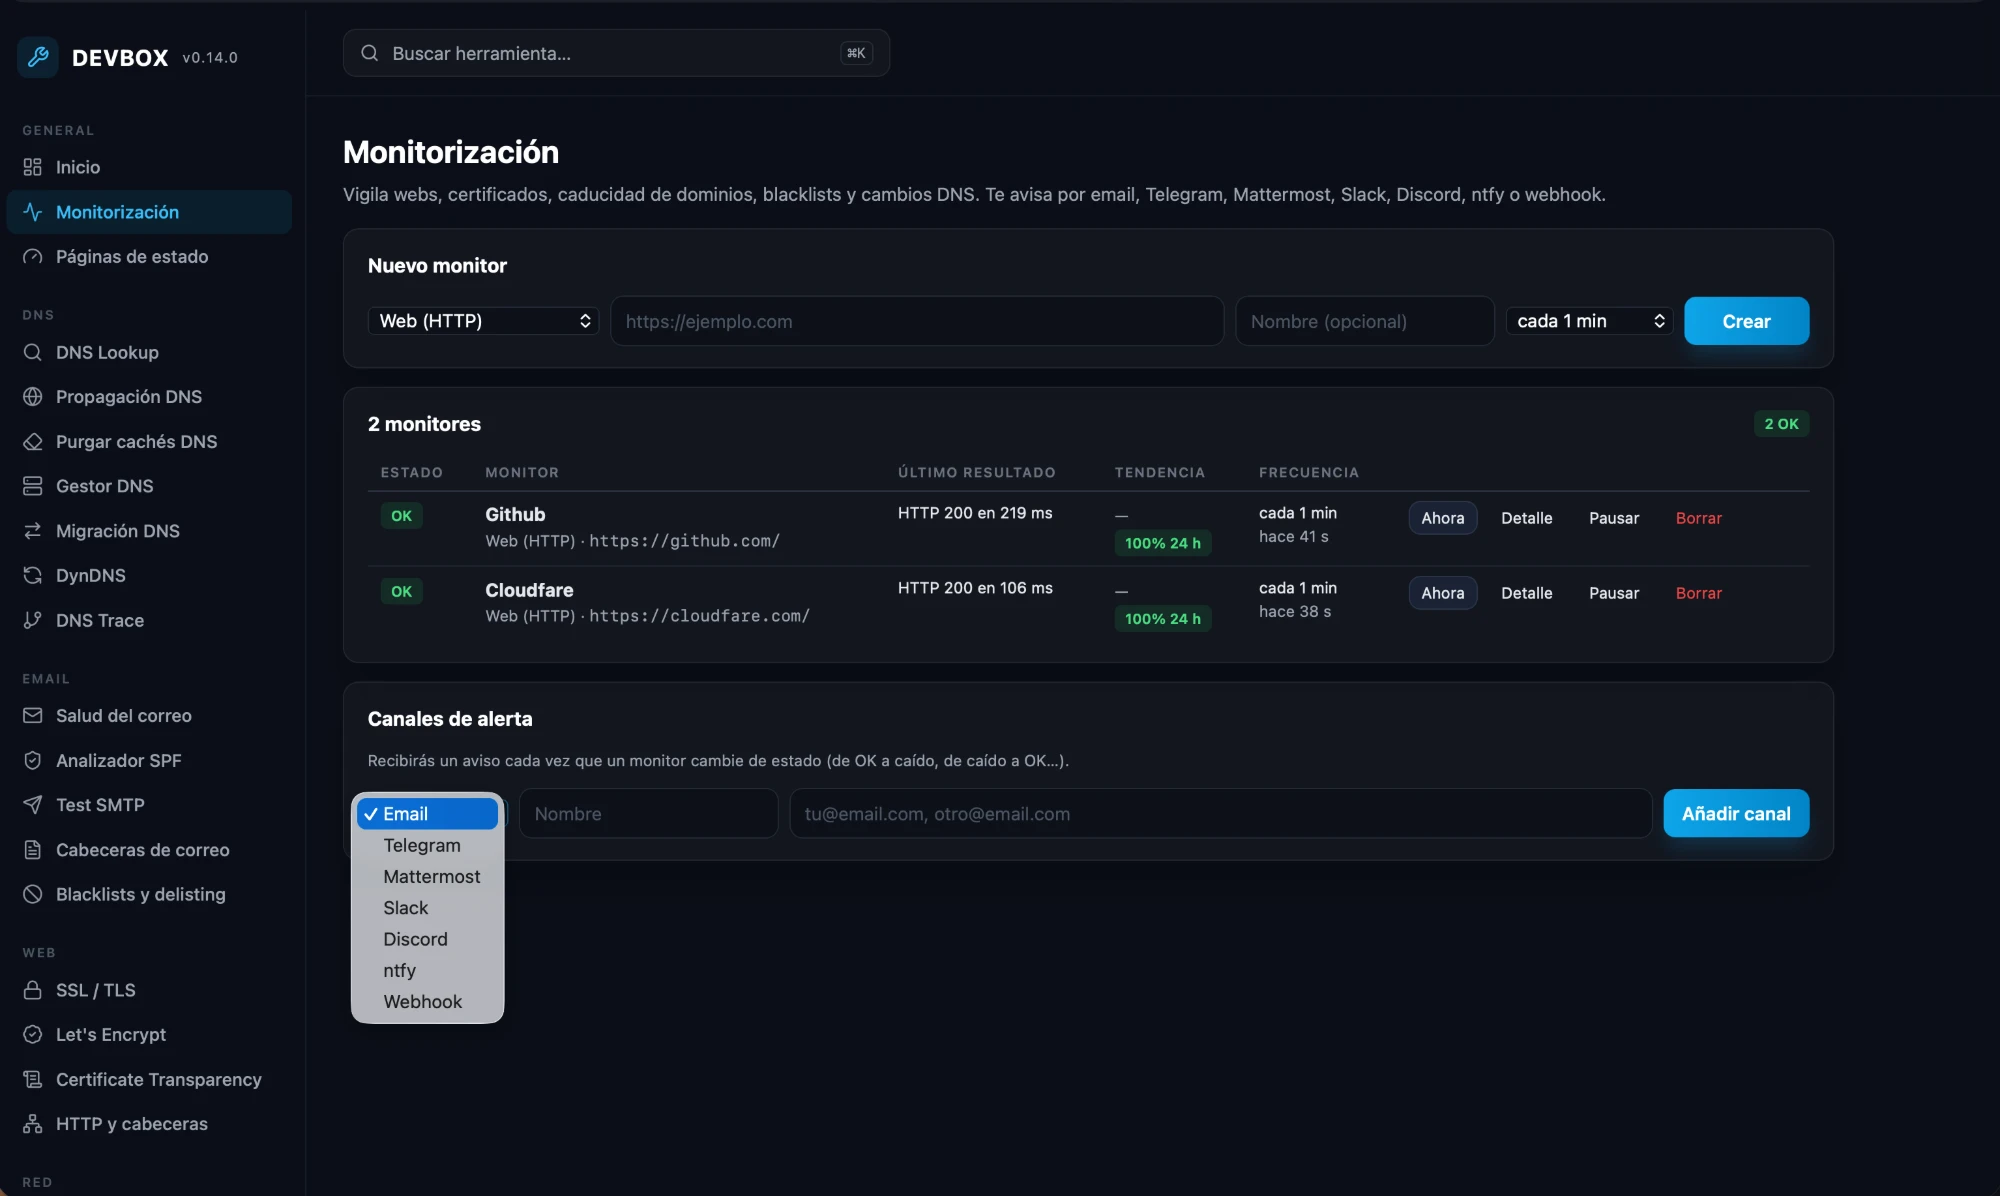Click the Añadir canal button
This screenshot has width=2000, height=1196.
1736,814
